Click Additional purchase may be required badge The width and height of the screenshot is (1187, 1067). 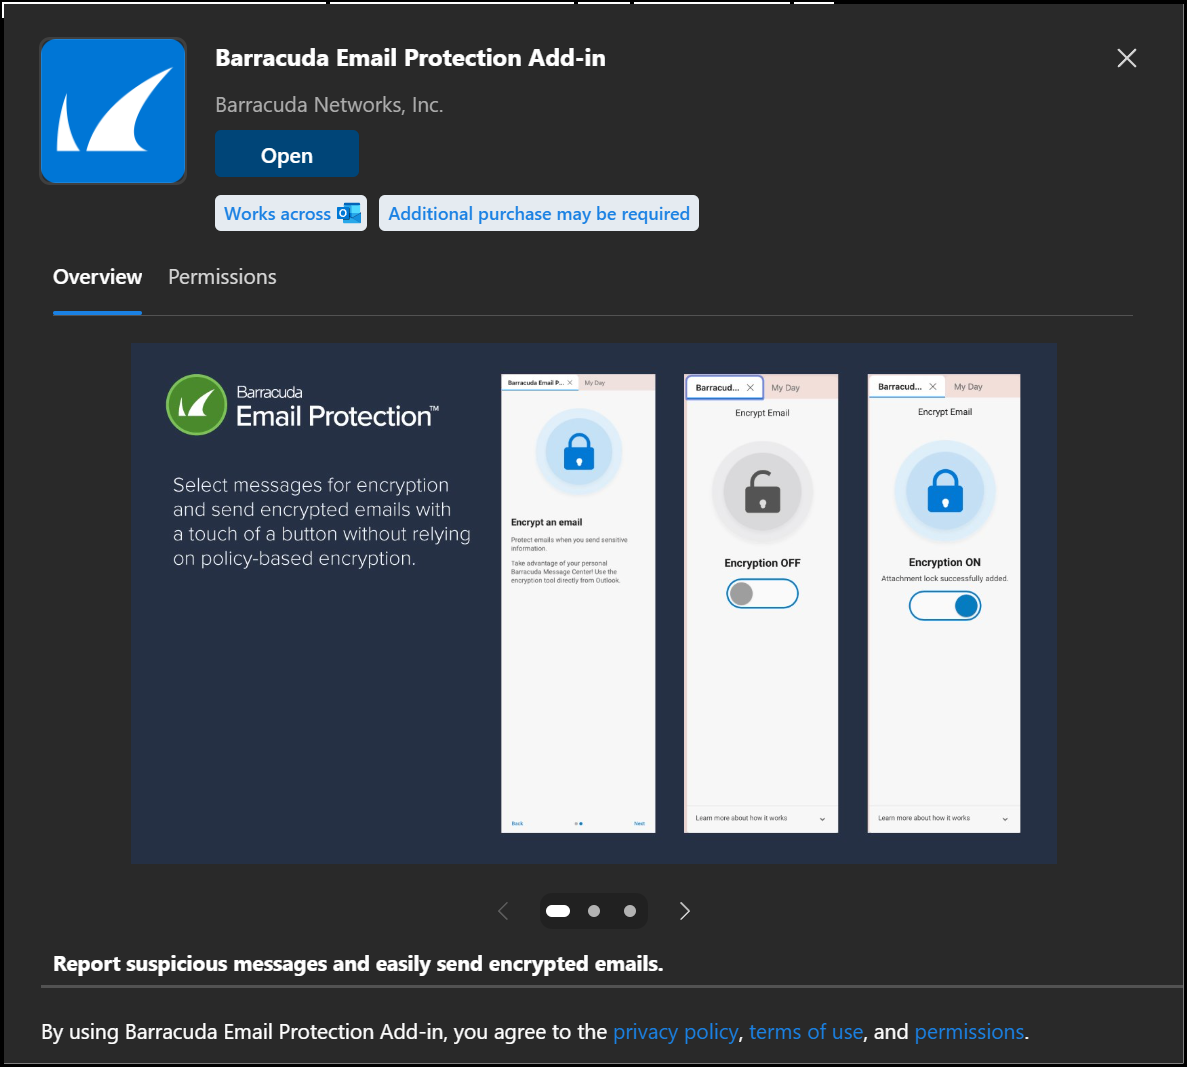(x=539, y=214)
